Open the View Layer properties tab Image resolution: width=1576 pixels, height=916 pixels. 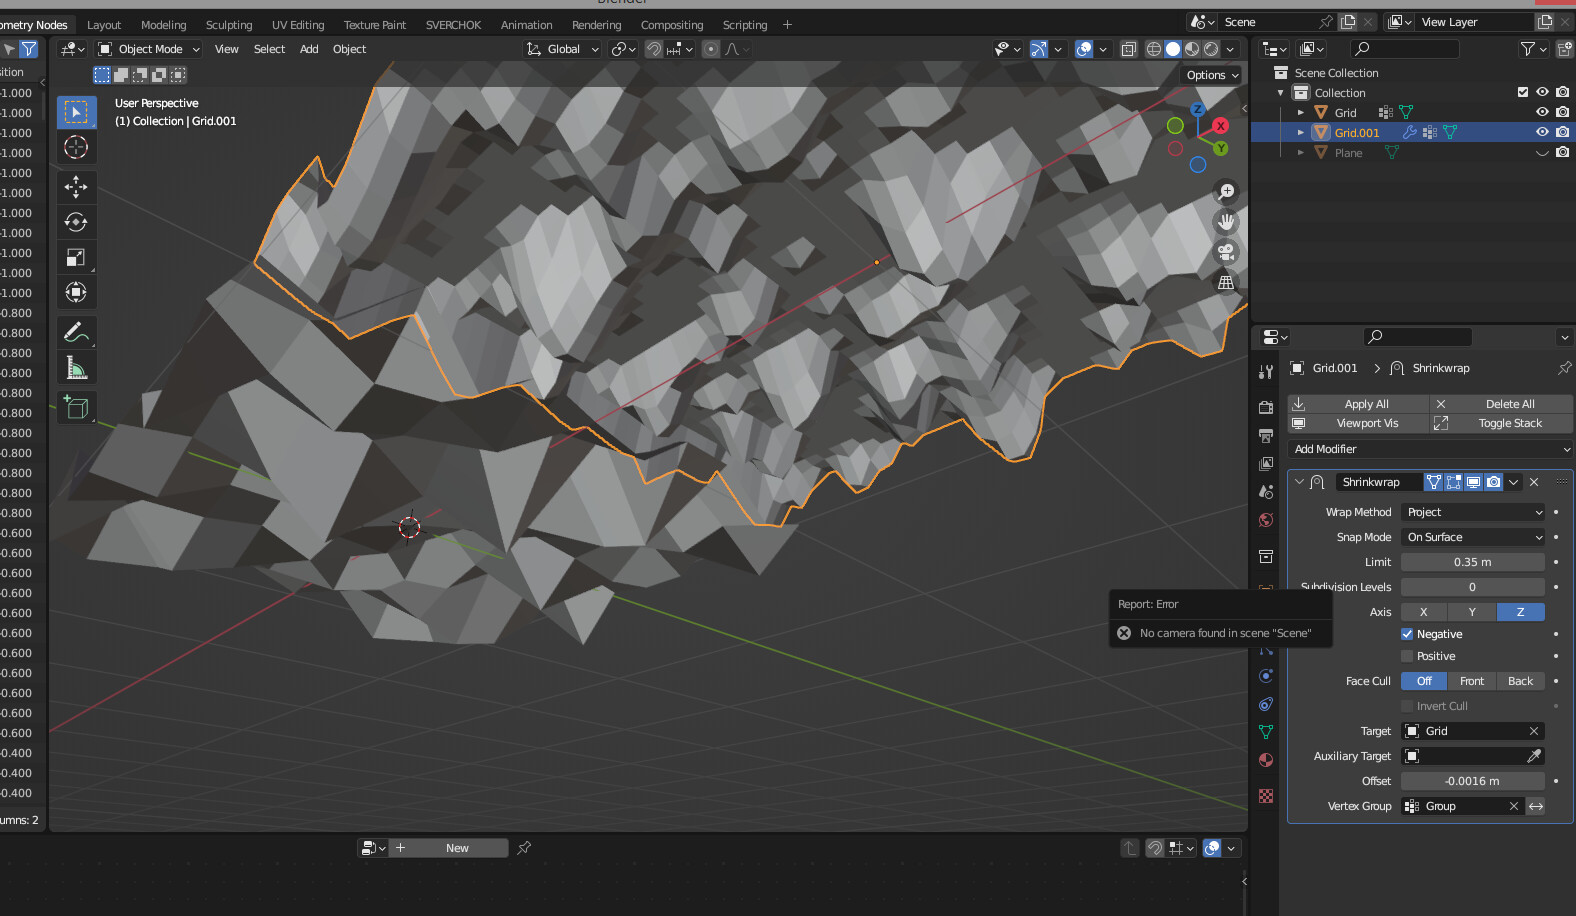pyautogui.click(x=1266, y=464)
